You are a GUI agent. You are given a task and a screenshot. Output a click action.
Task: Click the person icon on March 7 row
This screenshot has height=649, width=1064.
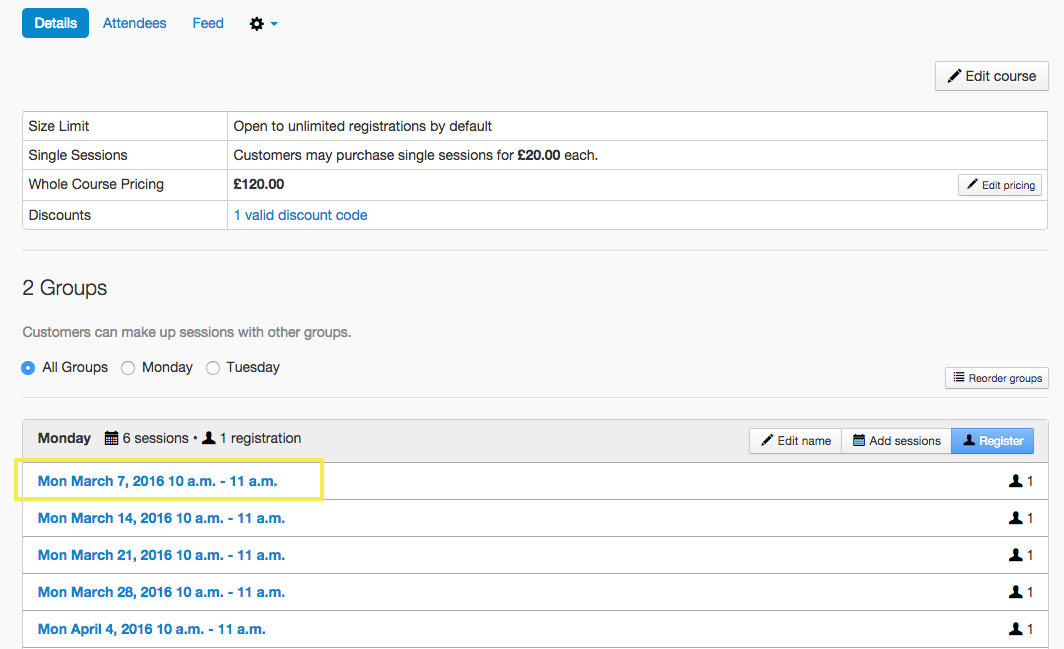(1016, 481)
